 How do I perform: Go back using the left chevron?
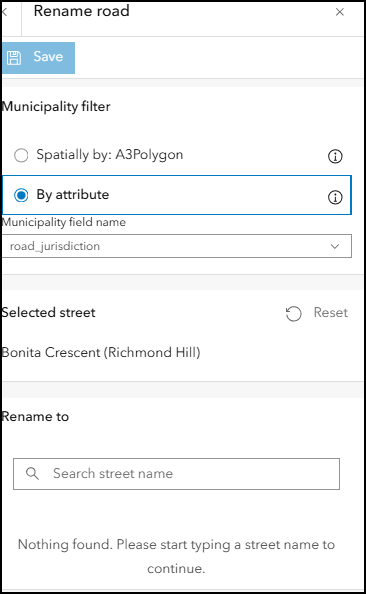(x=5, y=12)
